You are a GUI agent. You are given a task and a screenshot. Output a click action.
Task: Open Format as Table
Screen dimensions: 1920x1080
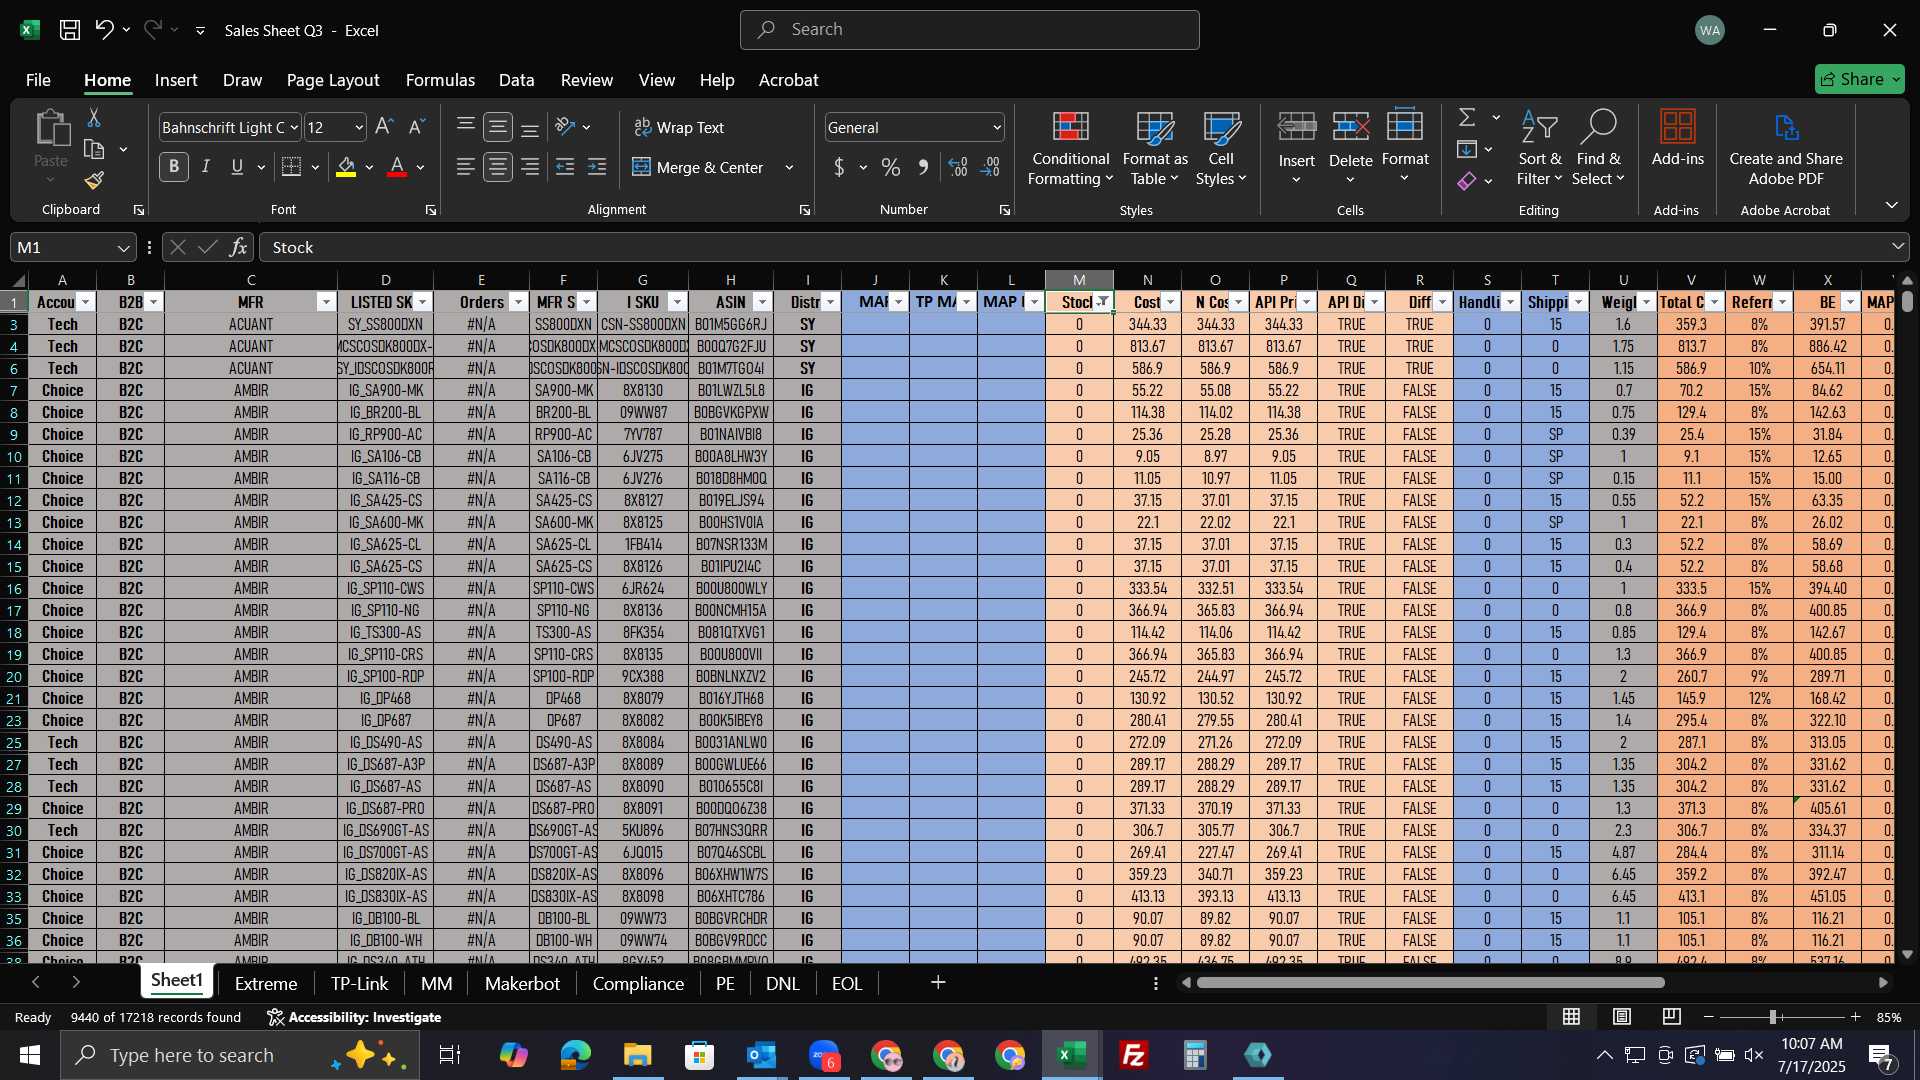(x=1155, y=148)
